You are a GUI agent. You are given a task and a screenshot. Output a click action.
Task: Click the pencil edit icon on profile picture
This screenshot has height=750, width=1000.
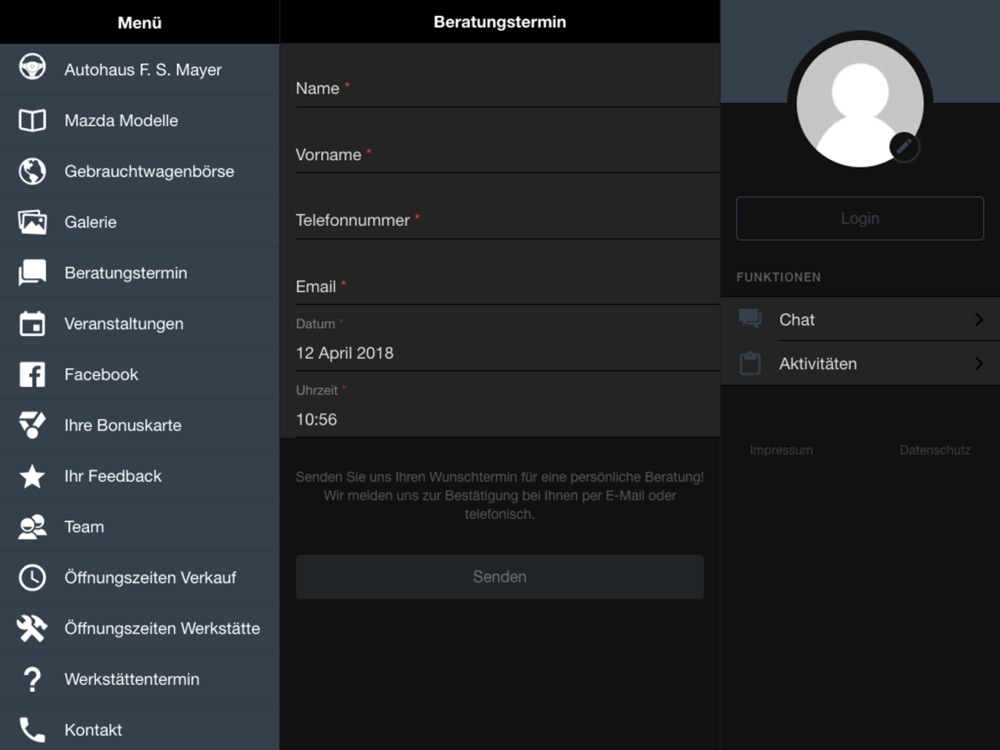904,147
